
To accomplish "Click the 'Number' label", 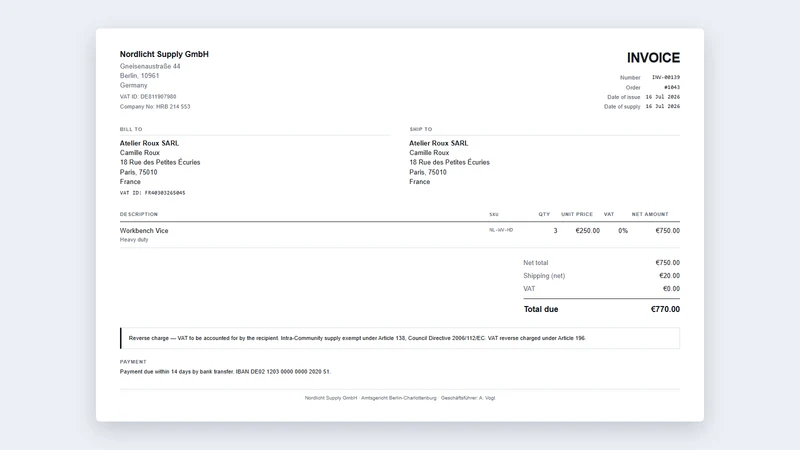I will [630, 78].
